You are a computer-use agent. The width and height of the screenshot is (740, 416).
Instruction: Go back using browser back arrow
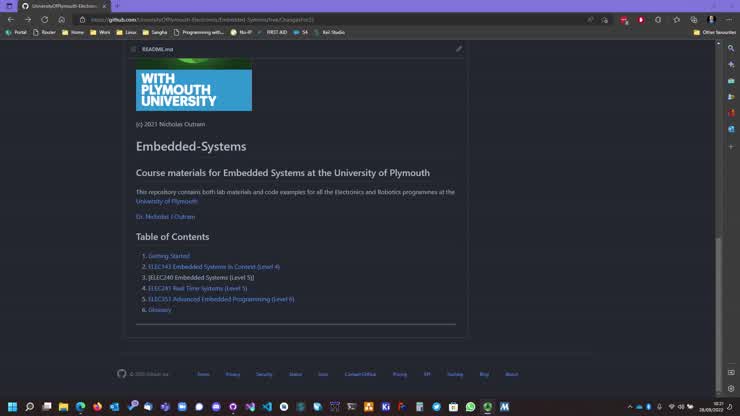[x=10, y=19]
